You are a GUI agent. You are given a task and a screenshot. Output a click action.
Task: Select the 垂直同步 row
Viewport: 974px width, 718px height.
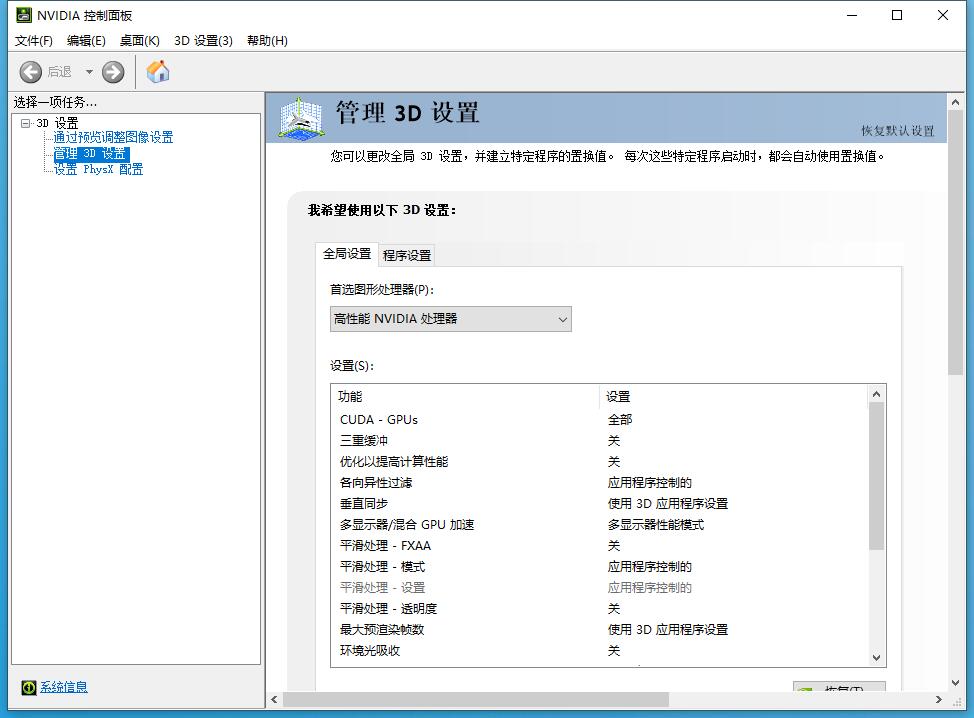tap(599, 504)
